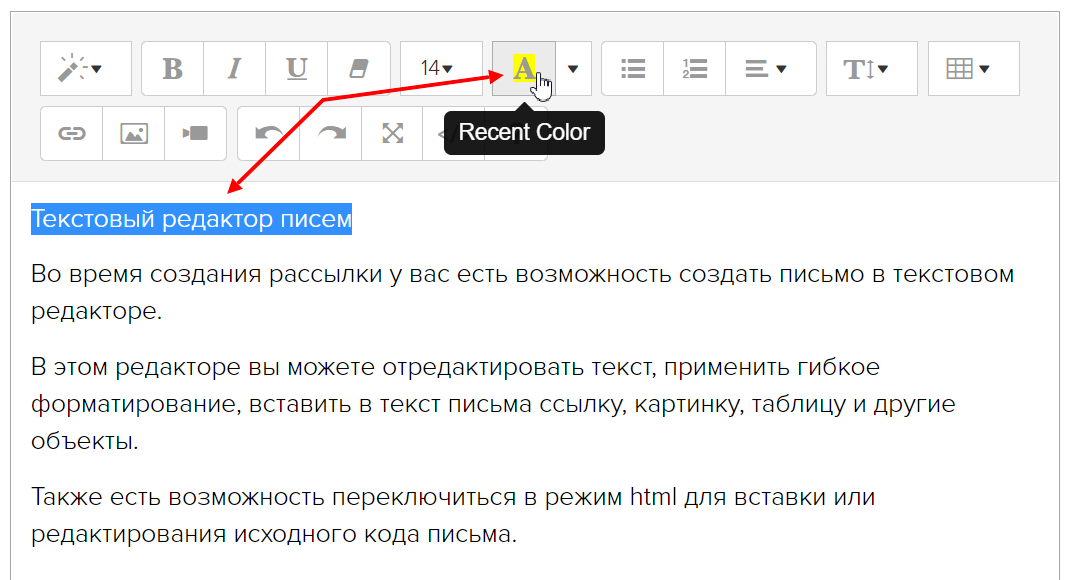Image resolution: width=1070 pixels, height=580 pixels.
Task: Apply the yellow Recent Color button
Action: tap(523, 69)
